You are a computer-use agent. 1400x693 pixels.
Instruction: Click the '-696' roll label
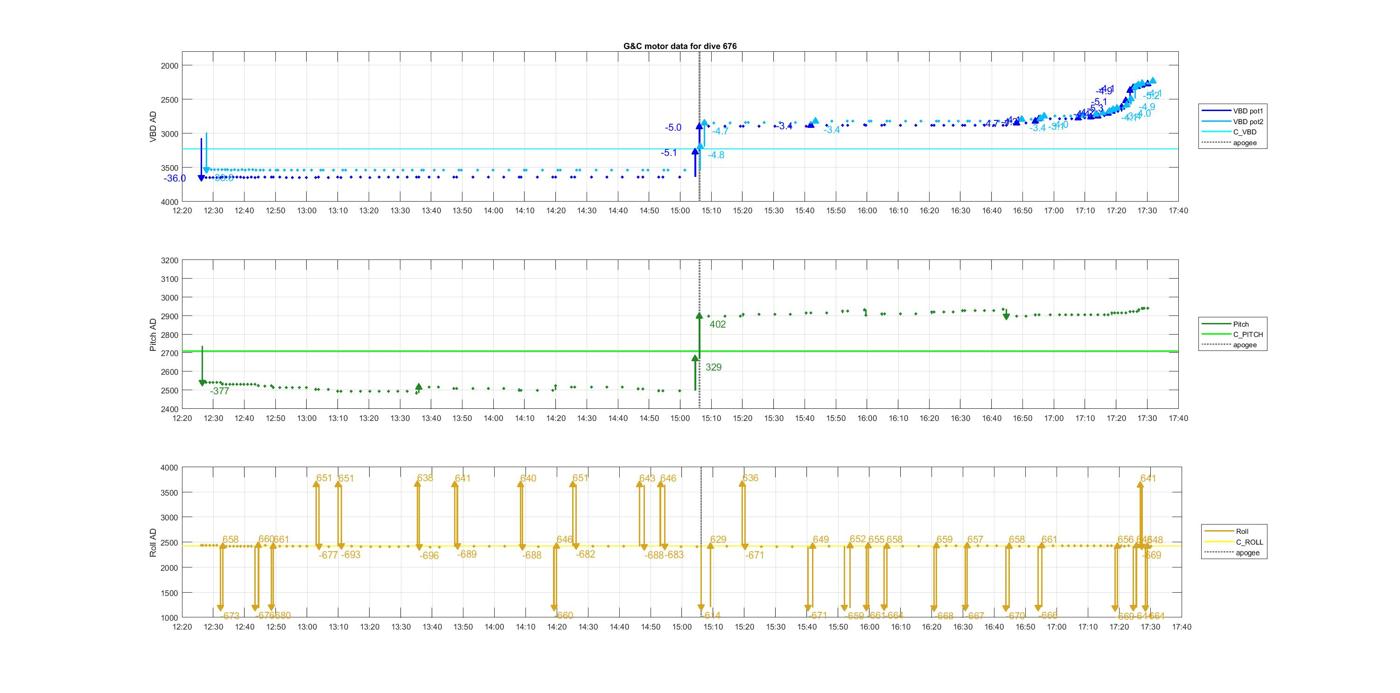[429, 556]
